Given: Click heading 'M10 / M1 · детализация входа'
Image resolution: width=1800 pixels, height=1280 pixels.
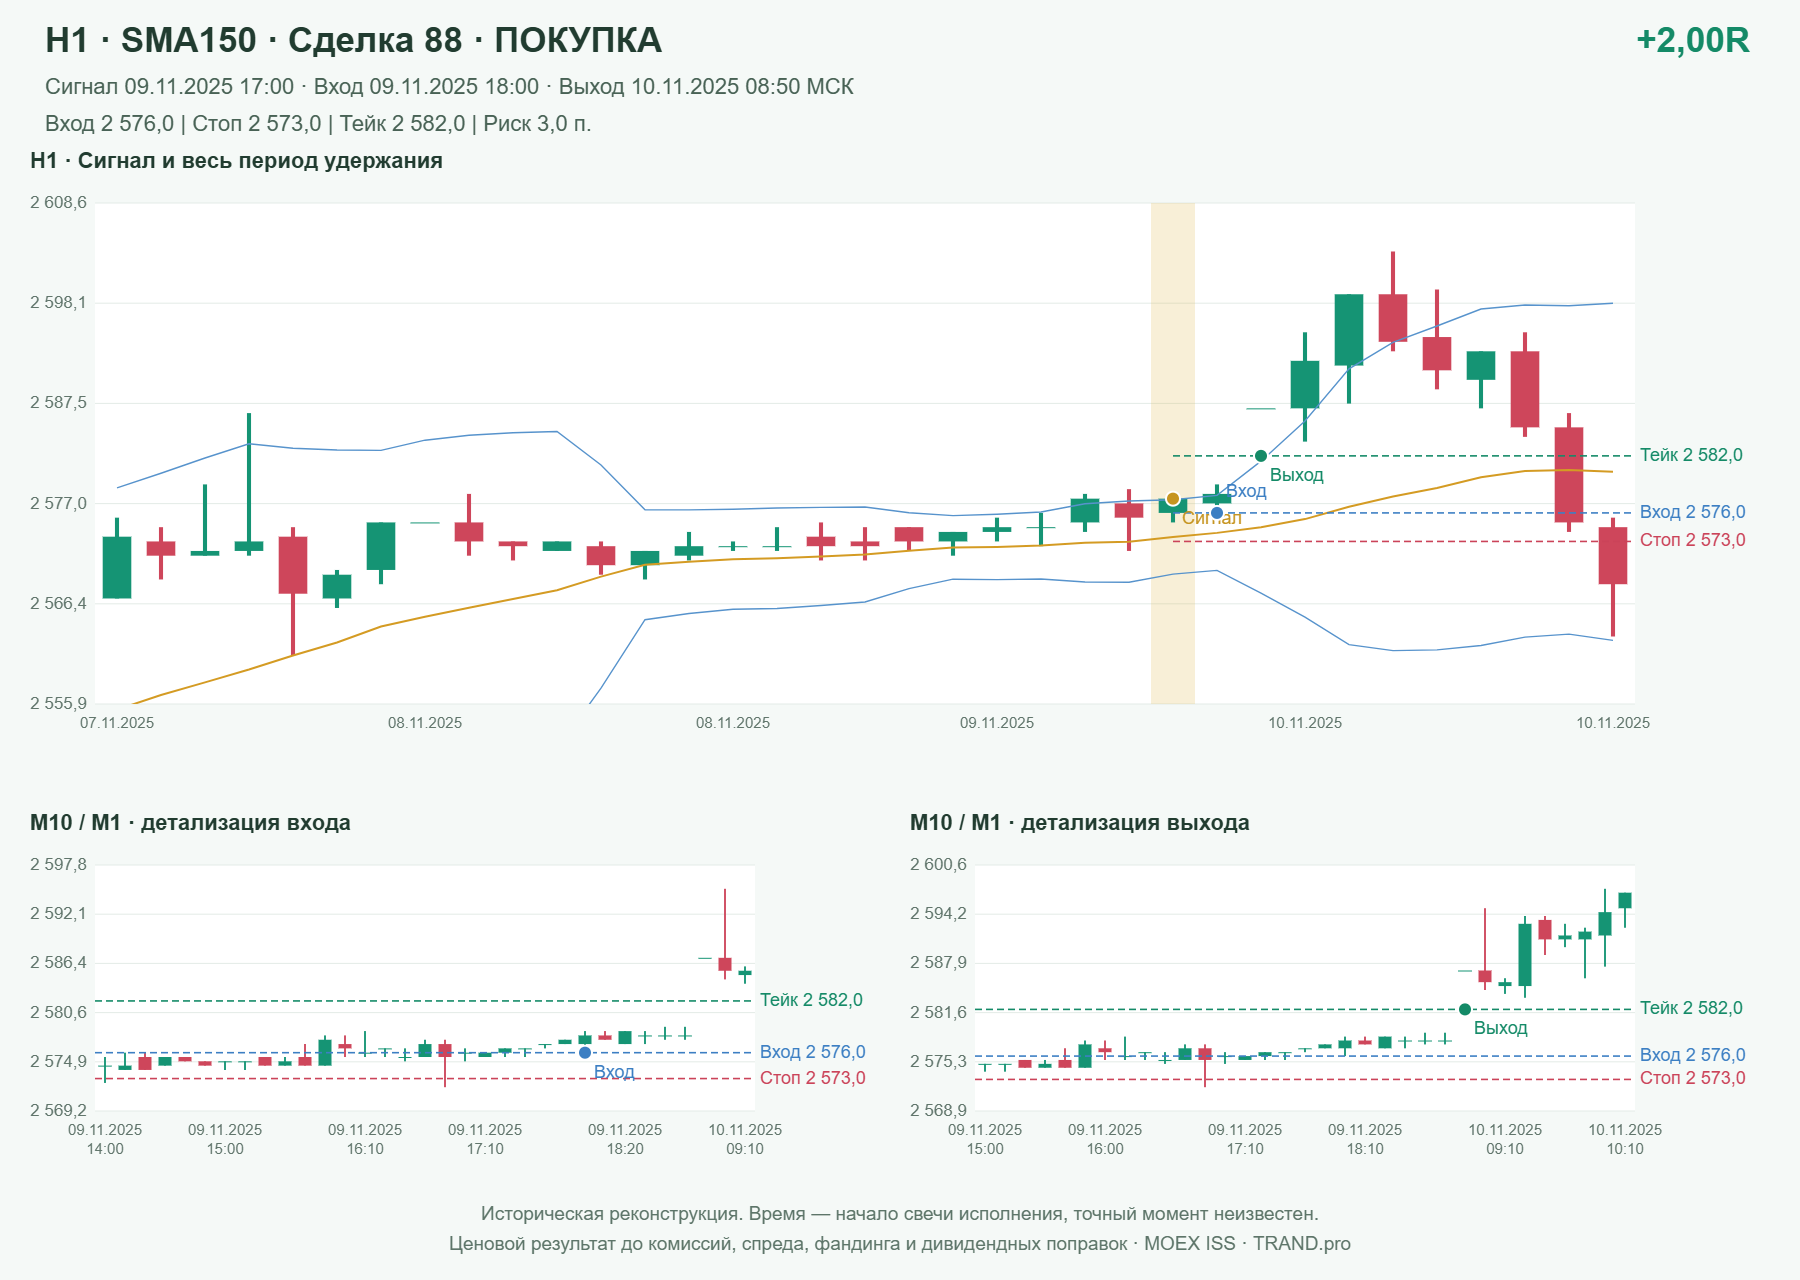Looking at the screenshot, I should tap(190, 823).
